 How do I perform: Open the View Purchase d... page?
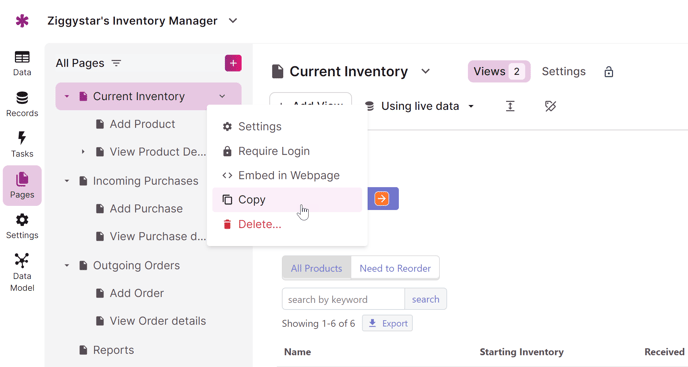[157, 236]
